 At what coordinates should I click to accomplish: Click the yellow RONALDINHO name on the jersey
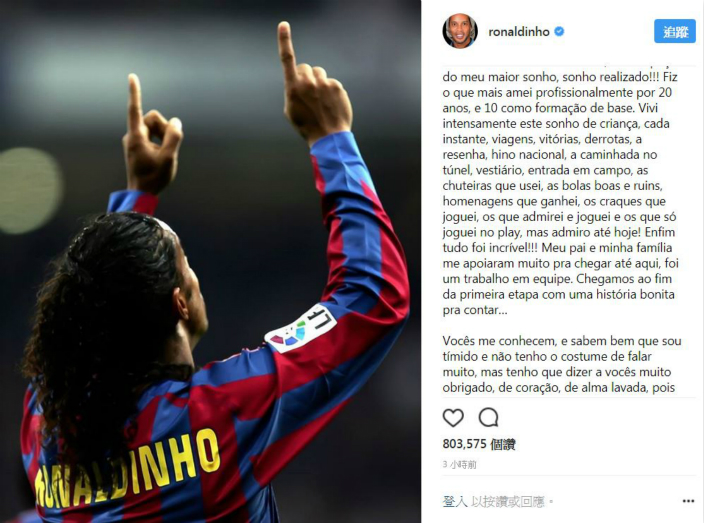tap(127, 467)
